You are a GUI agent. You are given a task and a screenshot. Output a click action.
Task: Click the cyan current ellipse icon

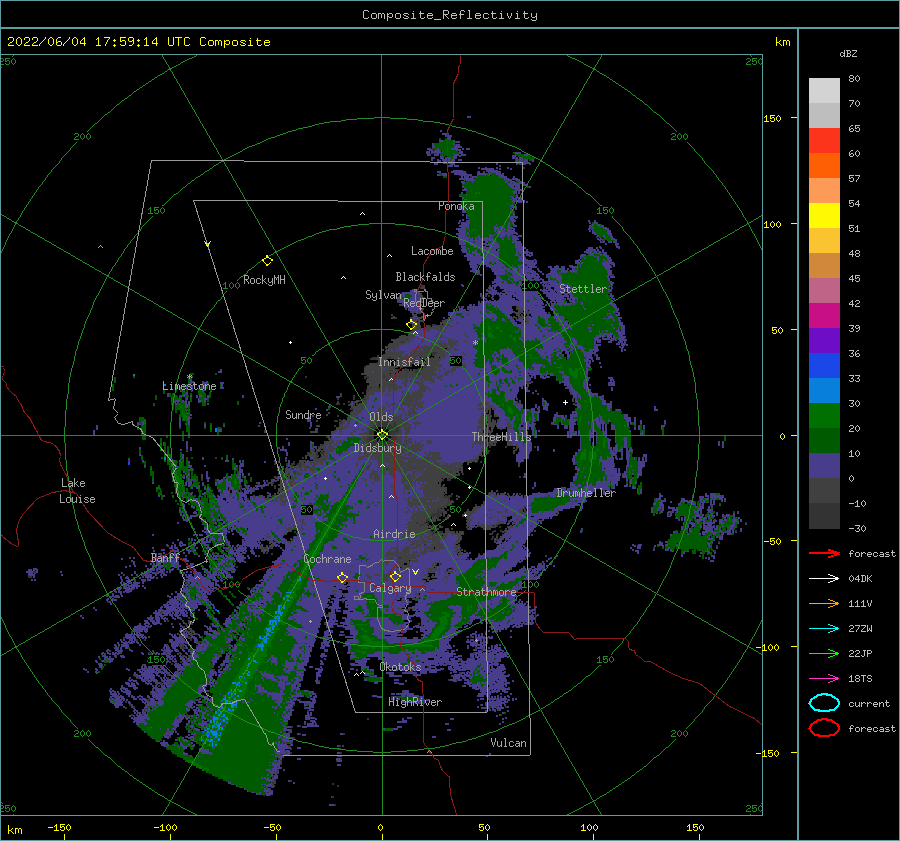coord(824,703)
